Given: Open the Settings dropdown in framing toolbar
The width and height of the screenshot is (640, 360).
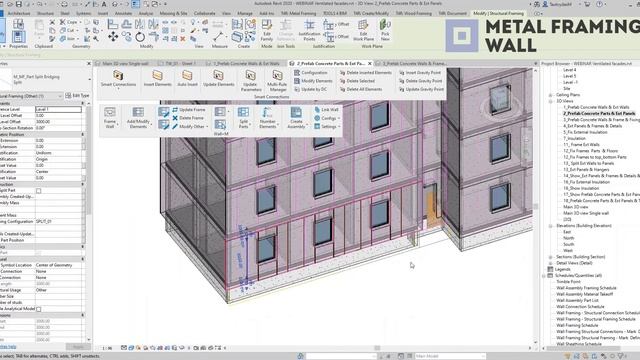Looking at the screenshot, I should 327,127.
